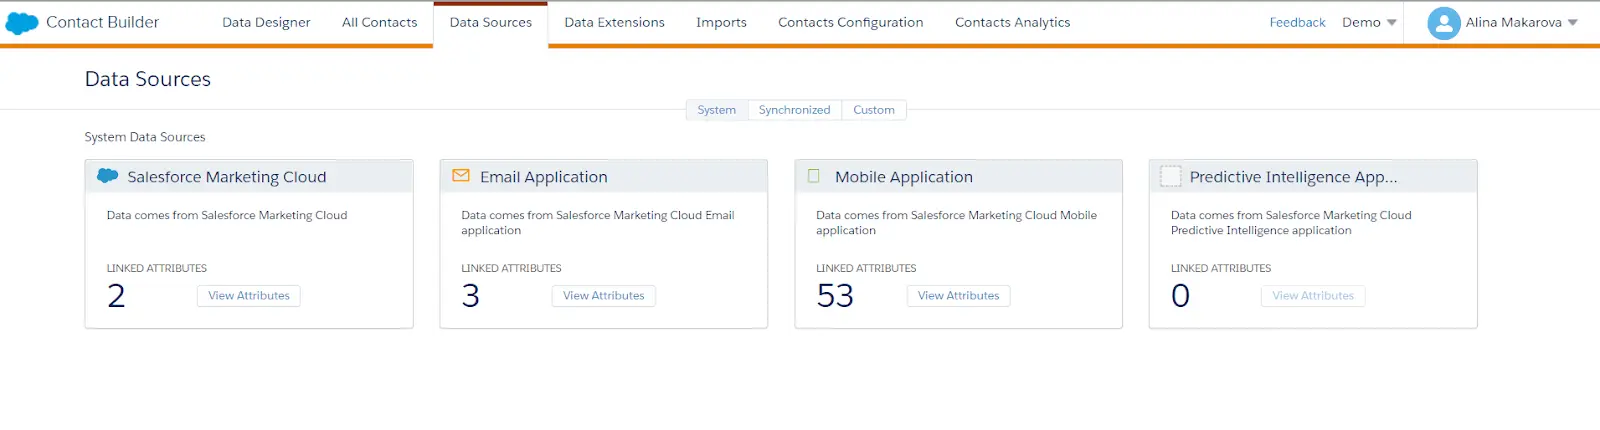Click the Email Application envelope icon
Image resolution: width=1600 pixels, height=430 pixels.
pos(461,176)
